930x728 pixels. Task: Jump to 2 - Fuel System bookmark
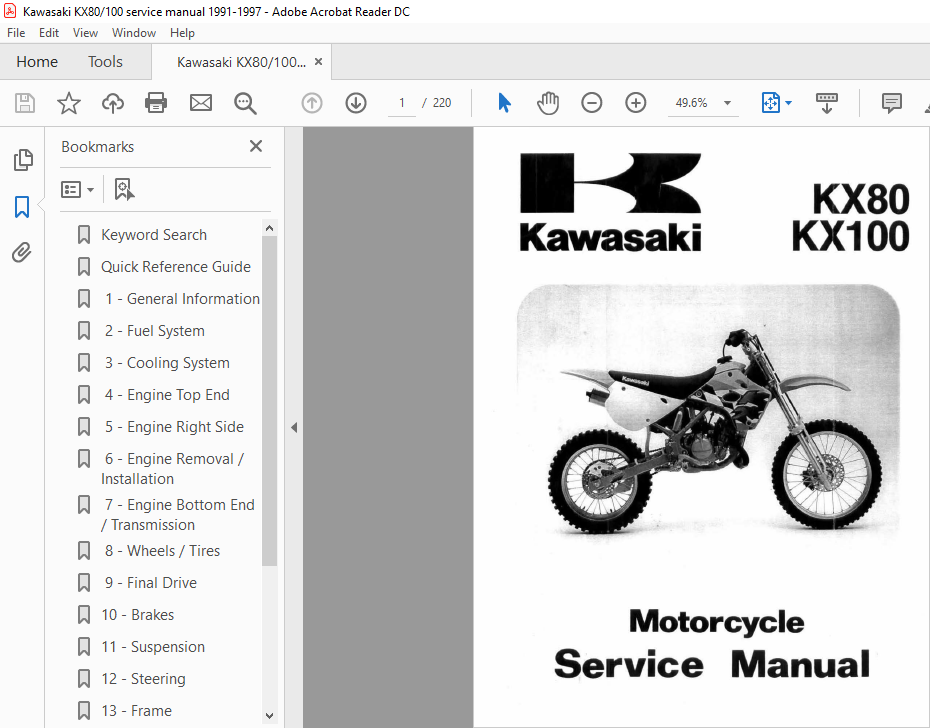coord(154,331)
